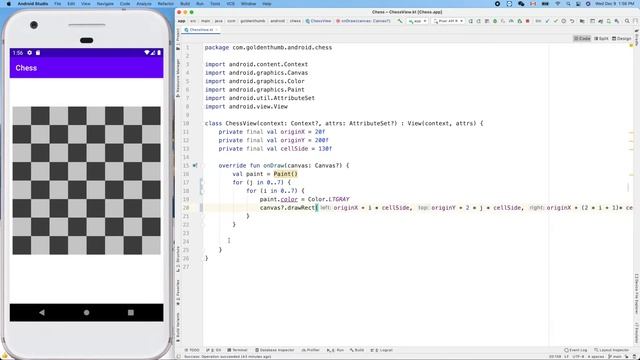Click the Debug app bug icon

click(x=495, y=21)
